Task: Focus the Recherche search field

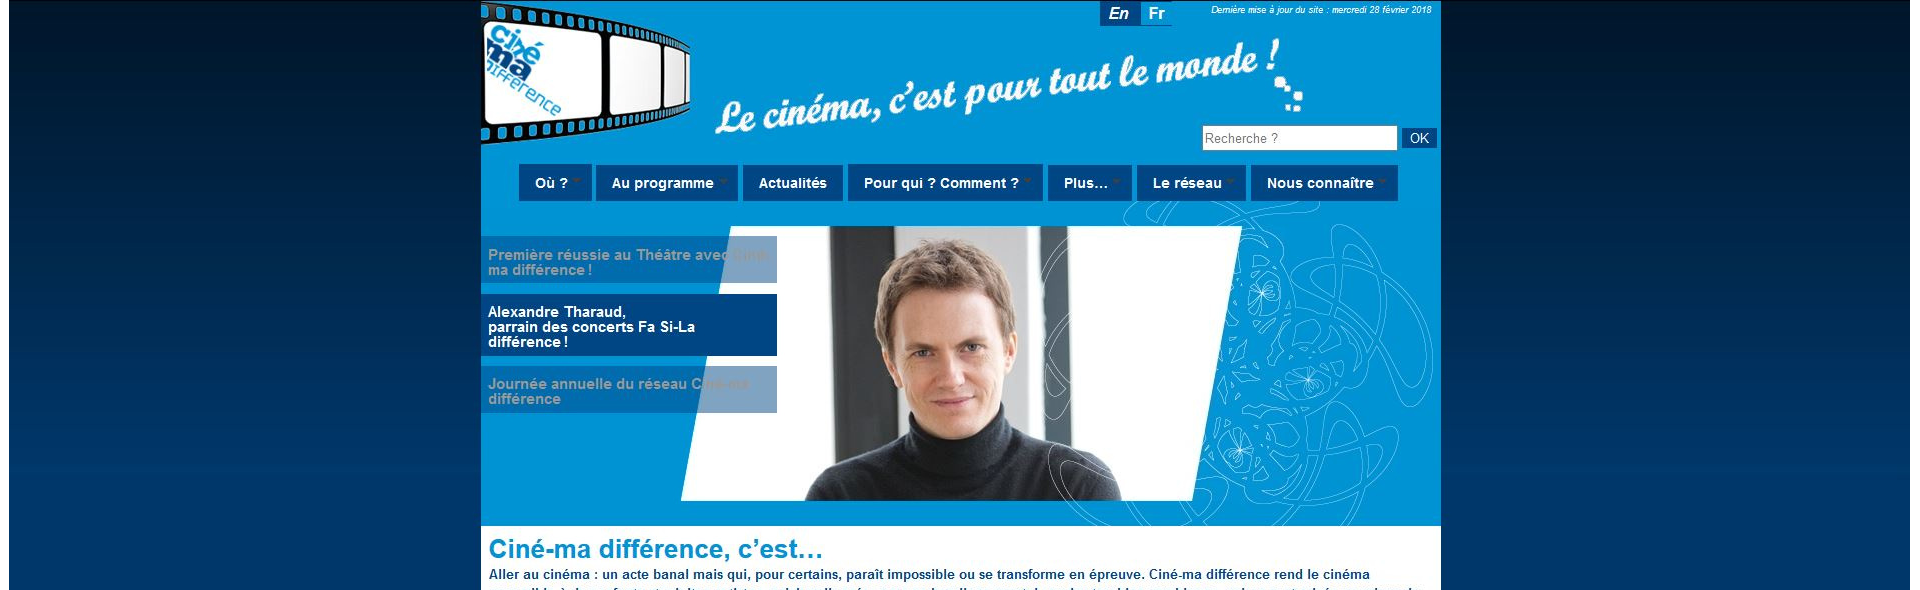Action: 1299,138
